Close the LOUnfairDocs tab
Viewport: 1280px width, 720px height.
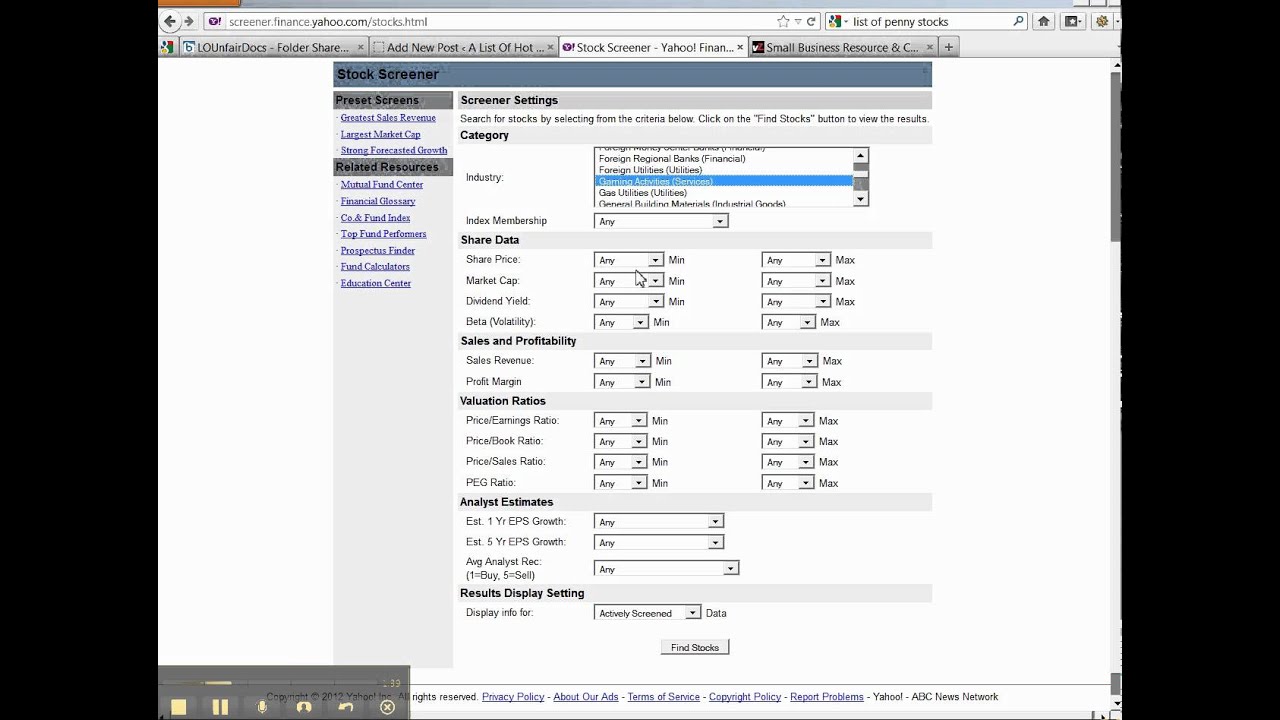point(361,47)
